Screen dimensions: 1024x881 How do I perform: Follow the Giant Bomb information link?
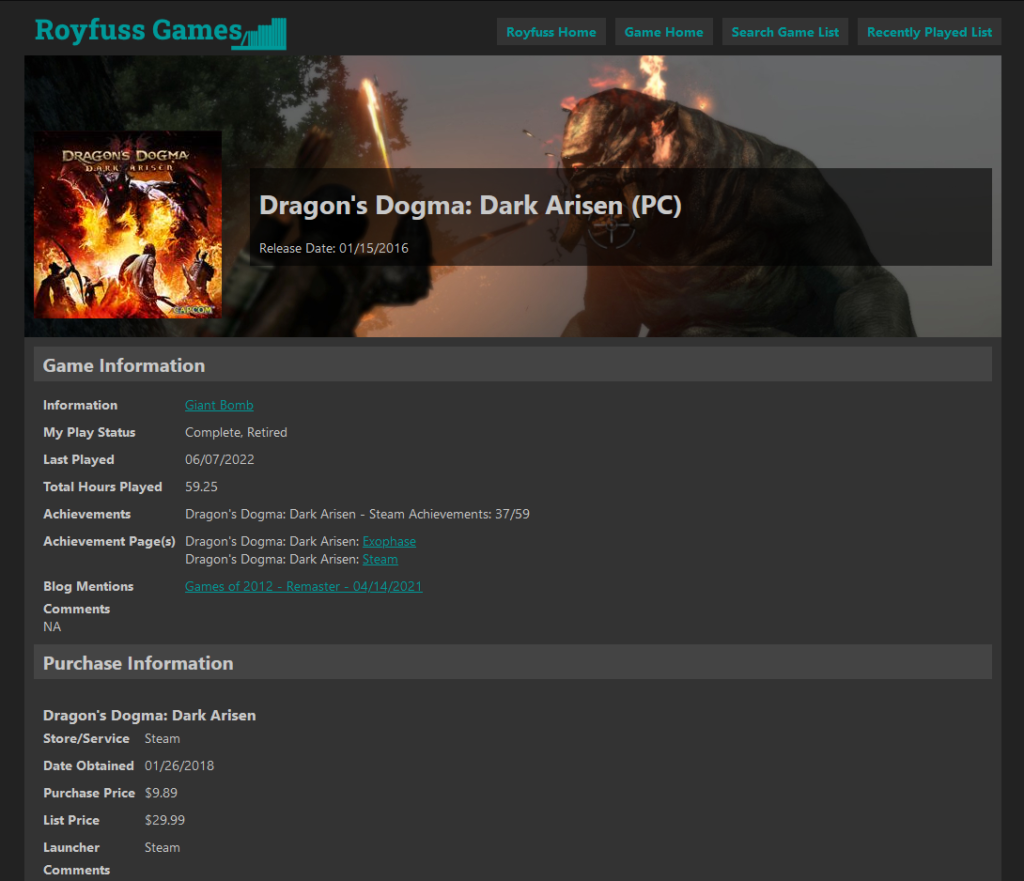point(219,405)
